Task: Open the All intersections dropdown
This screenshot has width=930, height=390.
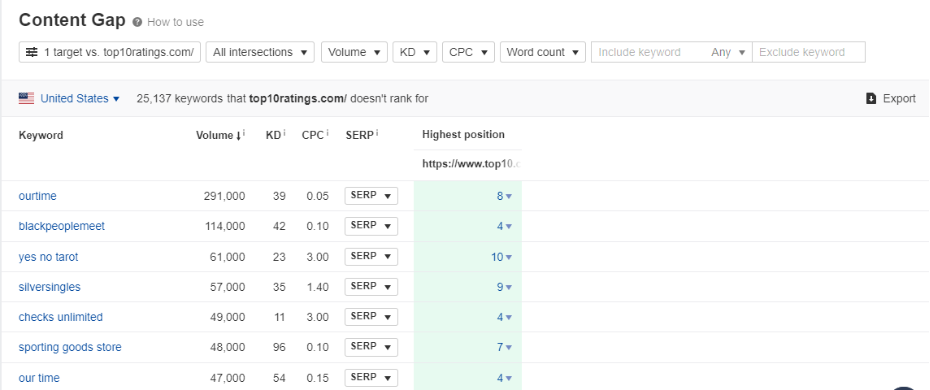Action: click(x=260, y=52)
